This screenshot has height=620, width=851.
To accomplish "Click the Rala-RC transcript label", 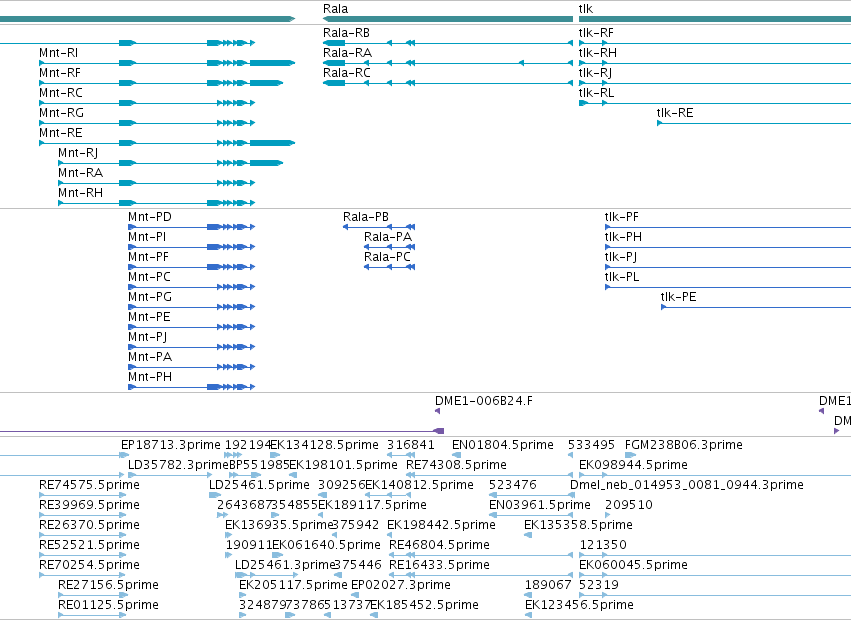I will 347,73.
